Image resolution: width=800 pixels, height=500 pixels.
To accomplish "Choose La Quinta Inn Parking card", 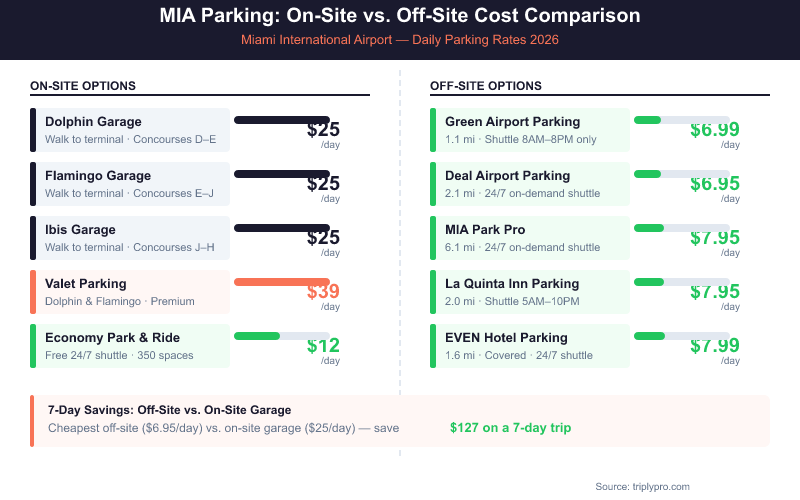I will [x=530, y=292].
